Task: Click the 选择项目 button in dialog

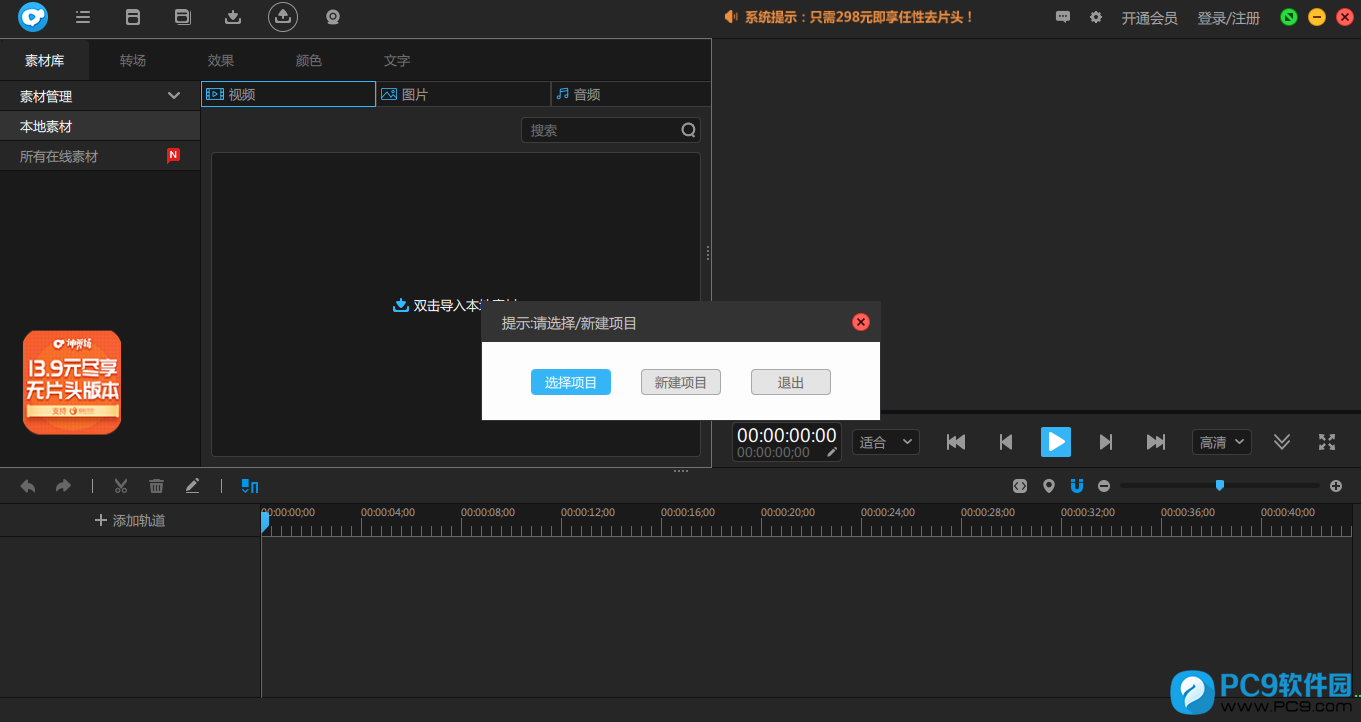Action: pyautogui.click(x=571, y=382)
